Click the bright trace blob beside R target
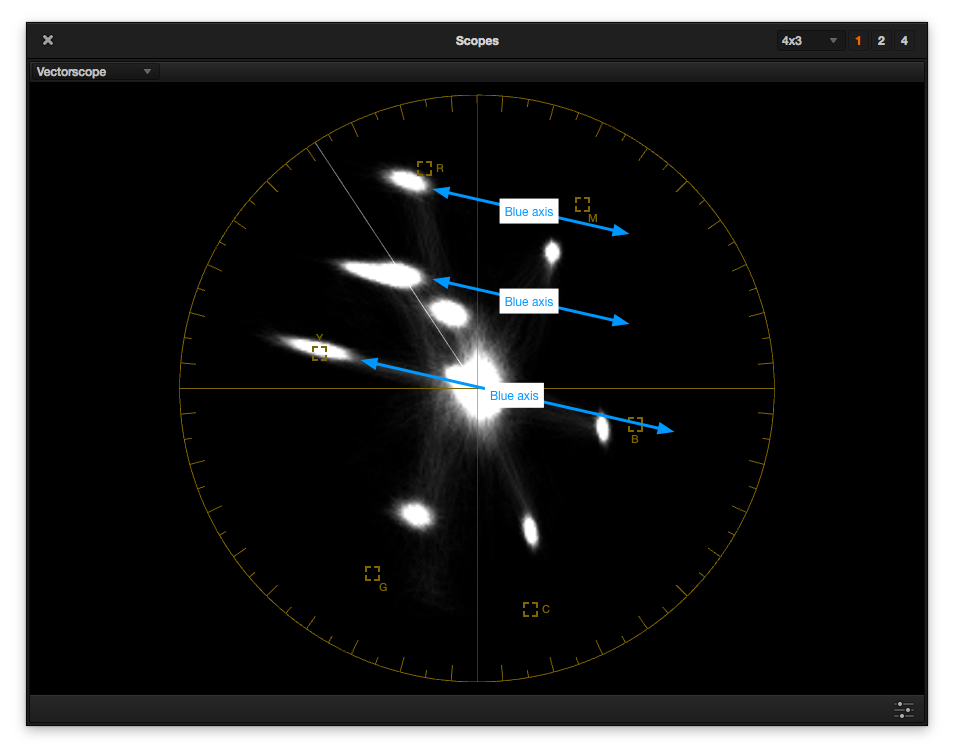Screen dimensions: 954x756 407,181
